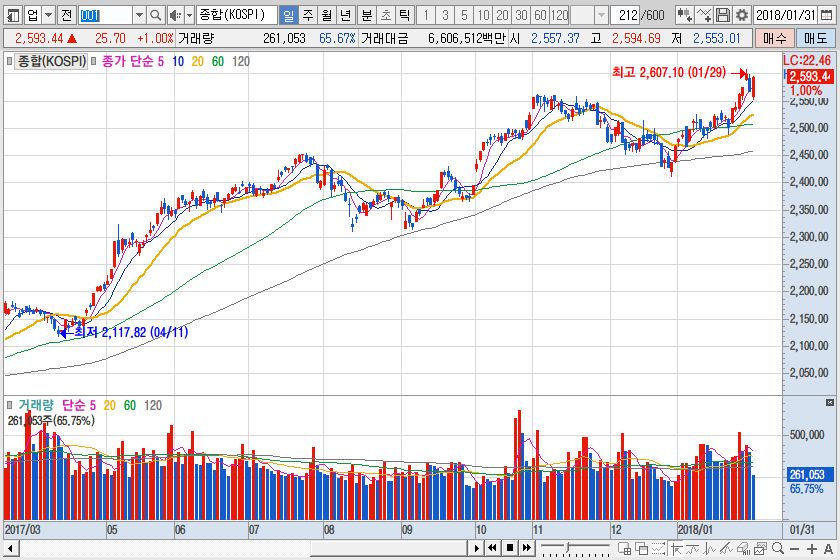This screenshot has width=840, height=560.
Task: Expand the minute interval dropdown after 120
Action: point(600,15)
